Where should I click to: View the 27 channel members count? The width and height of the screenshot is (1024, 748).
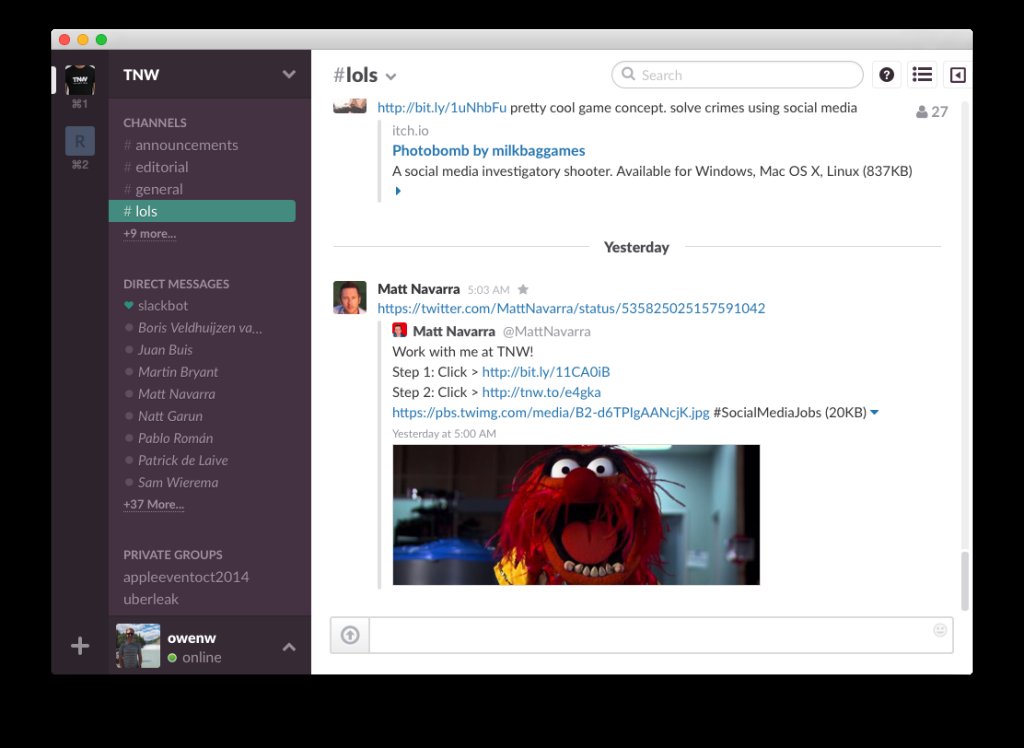(x=931, y=112)
